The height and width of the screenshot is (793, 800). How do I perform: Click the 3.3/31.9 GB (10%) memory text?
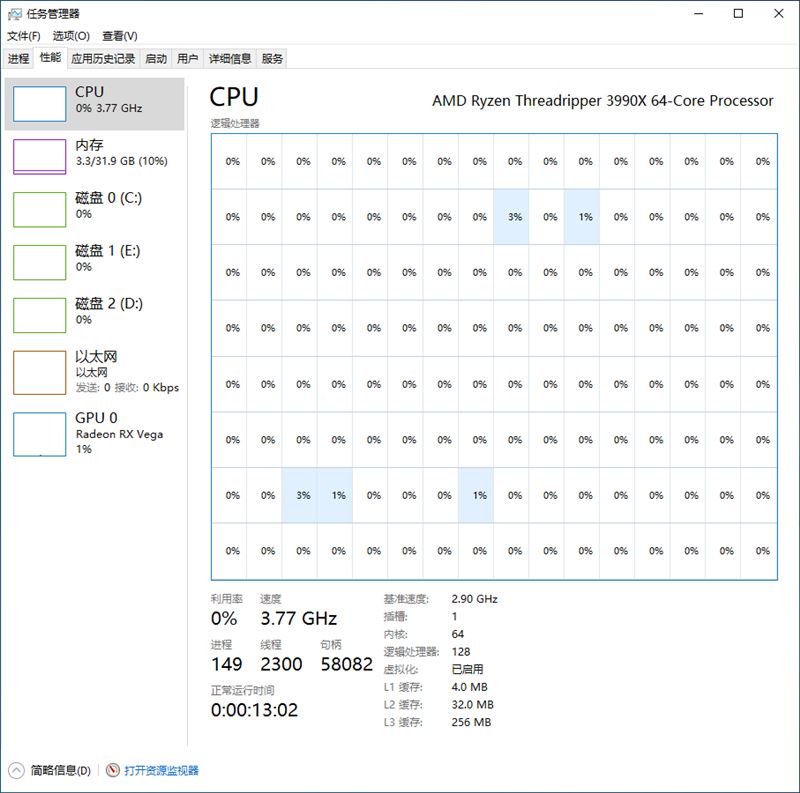[x=121, y=161]
